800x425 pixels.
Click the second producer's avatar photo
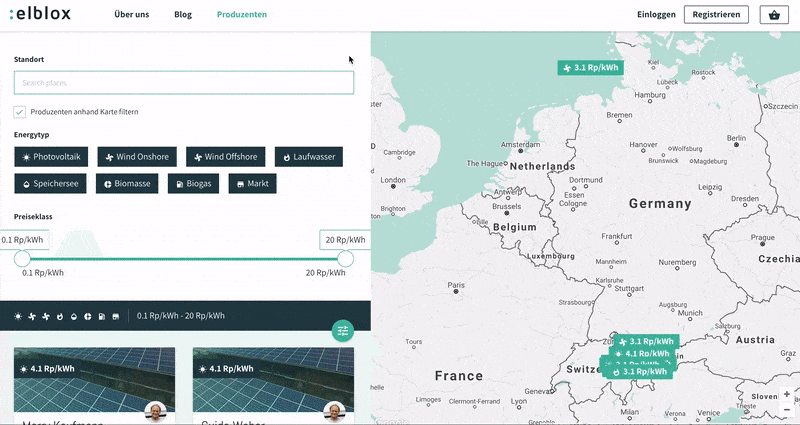(x=335, y=412)
